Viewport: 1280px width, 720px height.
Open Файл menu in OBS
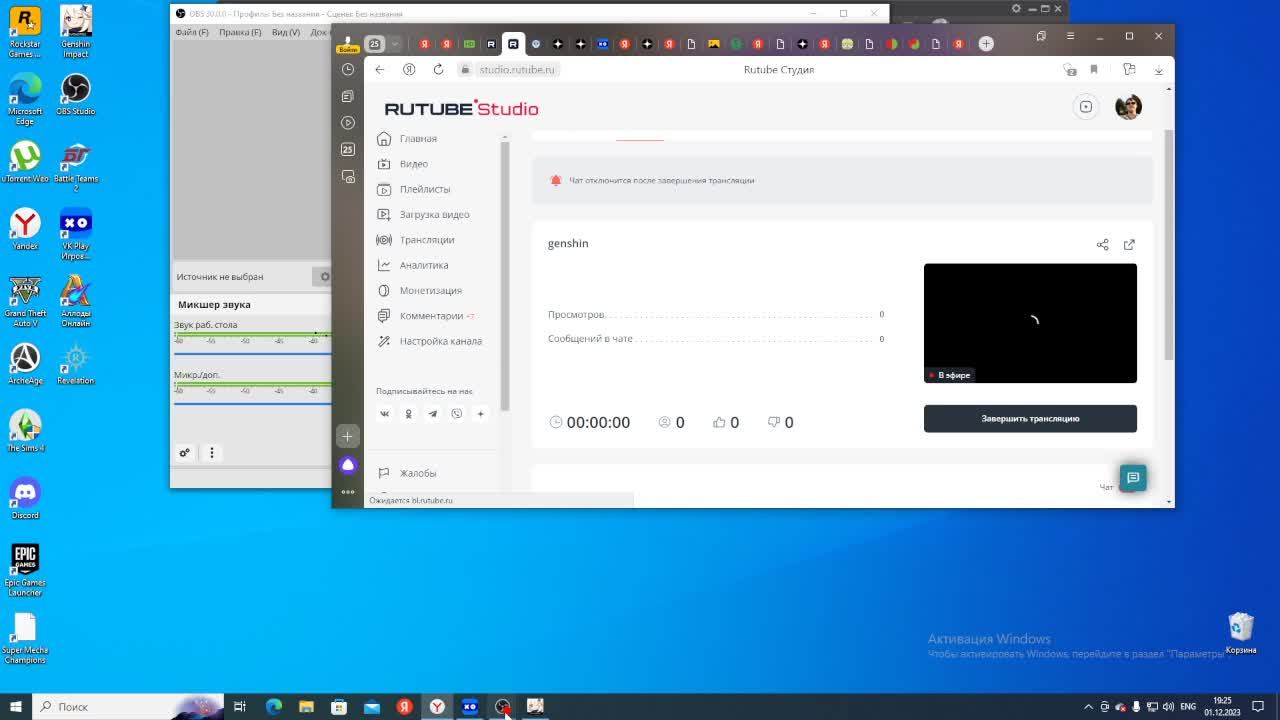click(x=192, y=32)
